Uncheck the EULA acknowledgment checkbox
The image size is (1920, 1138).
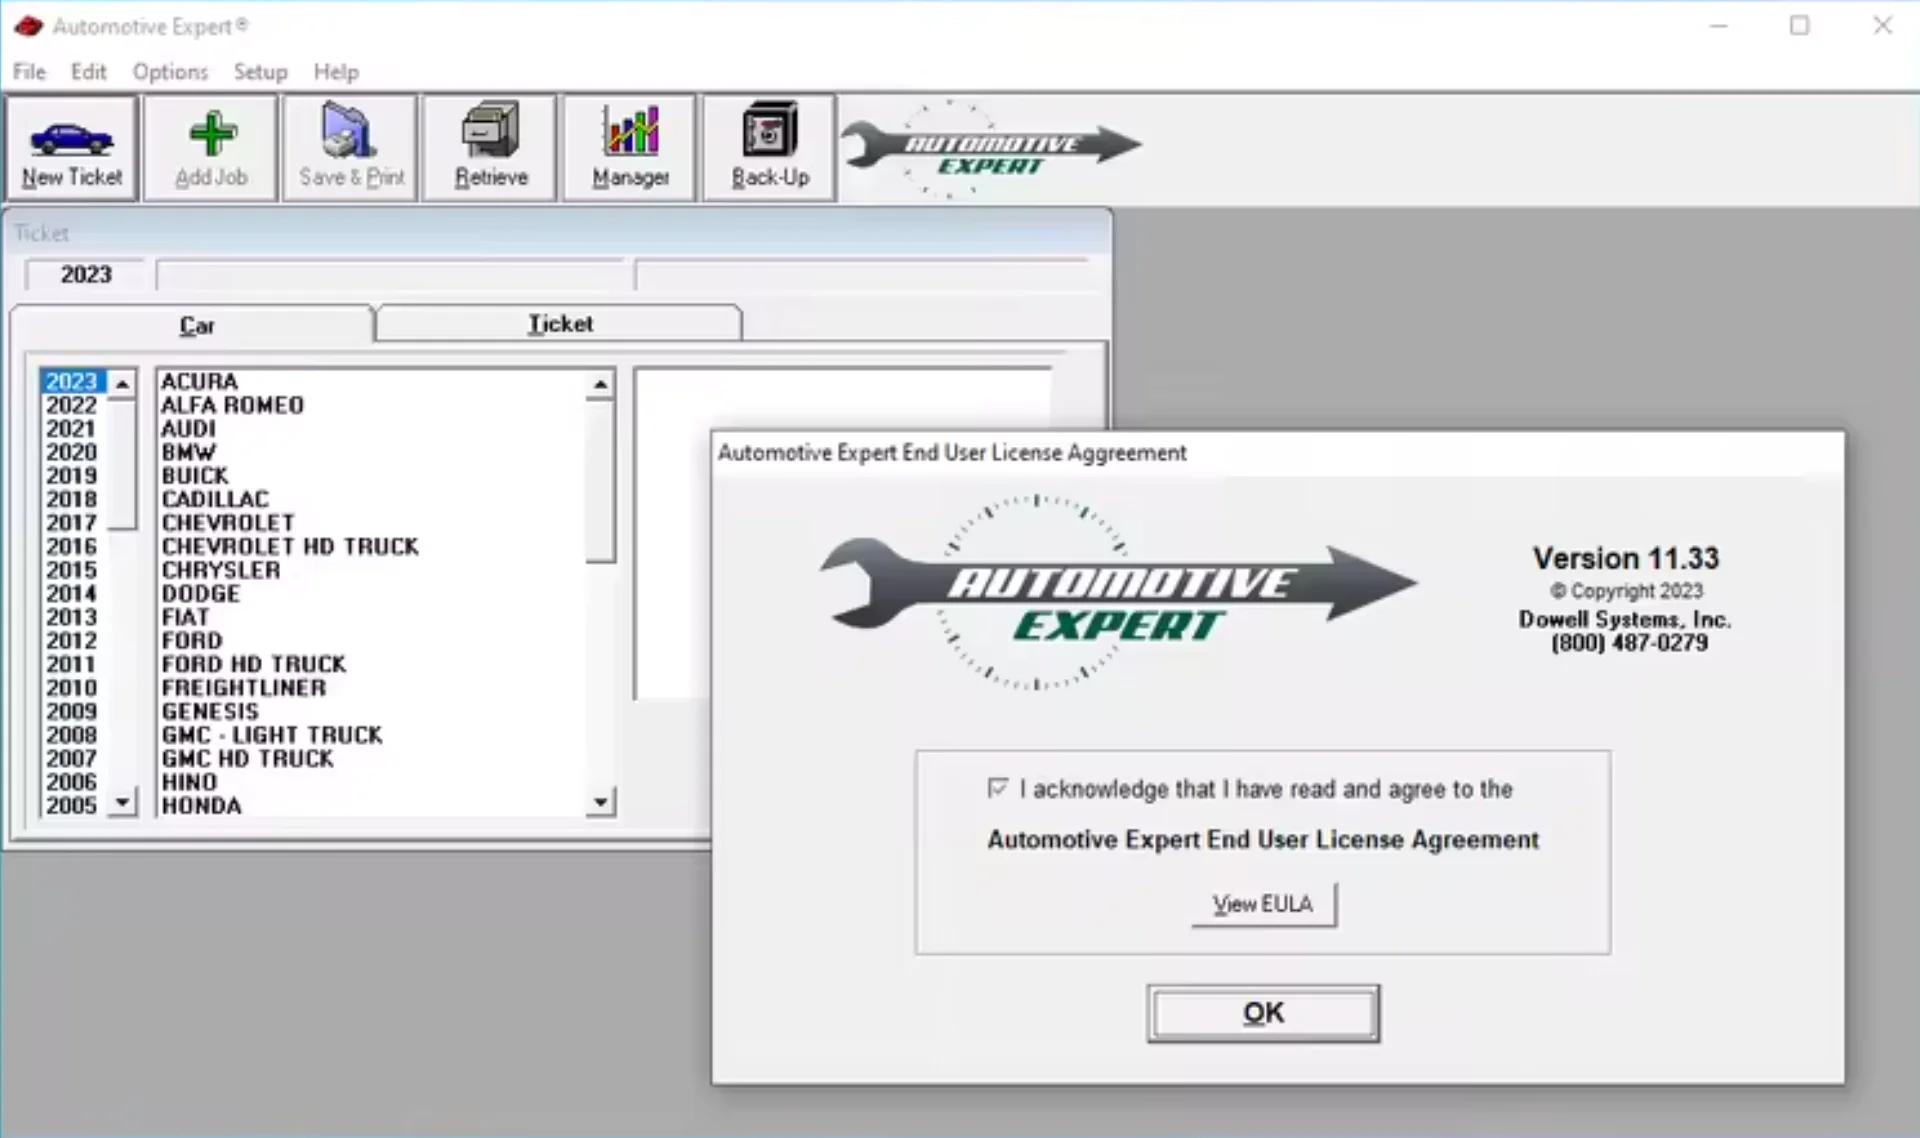click(997, 788)
